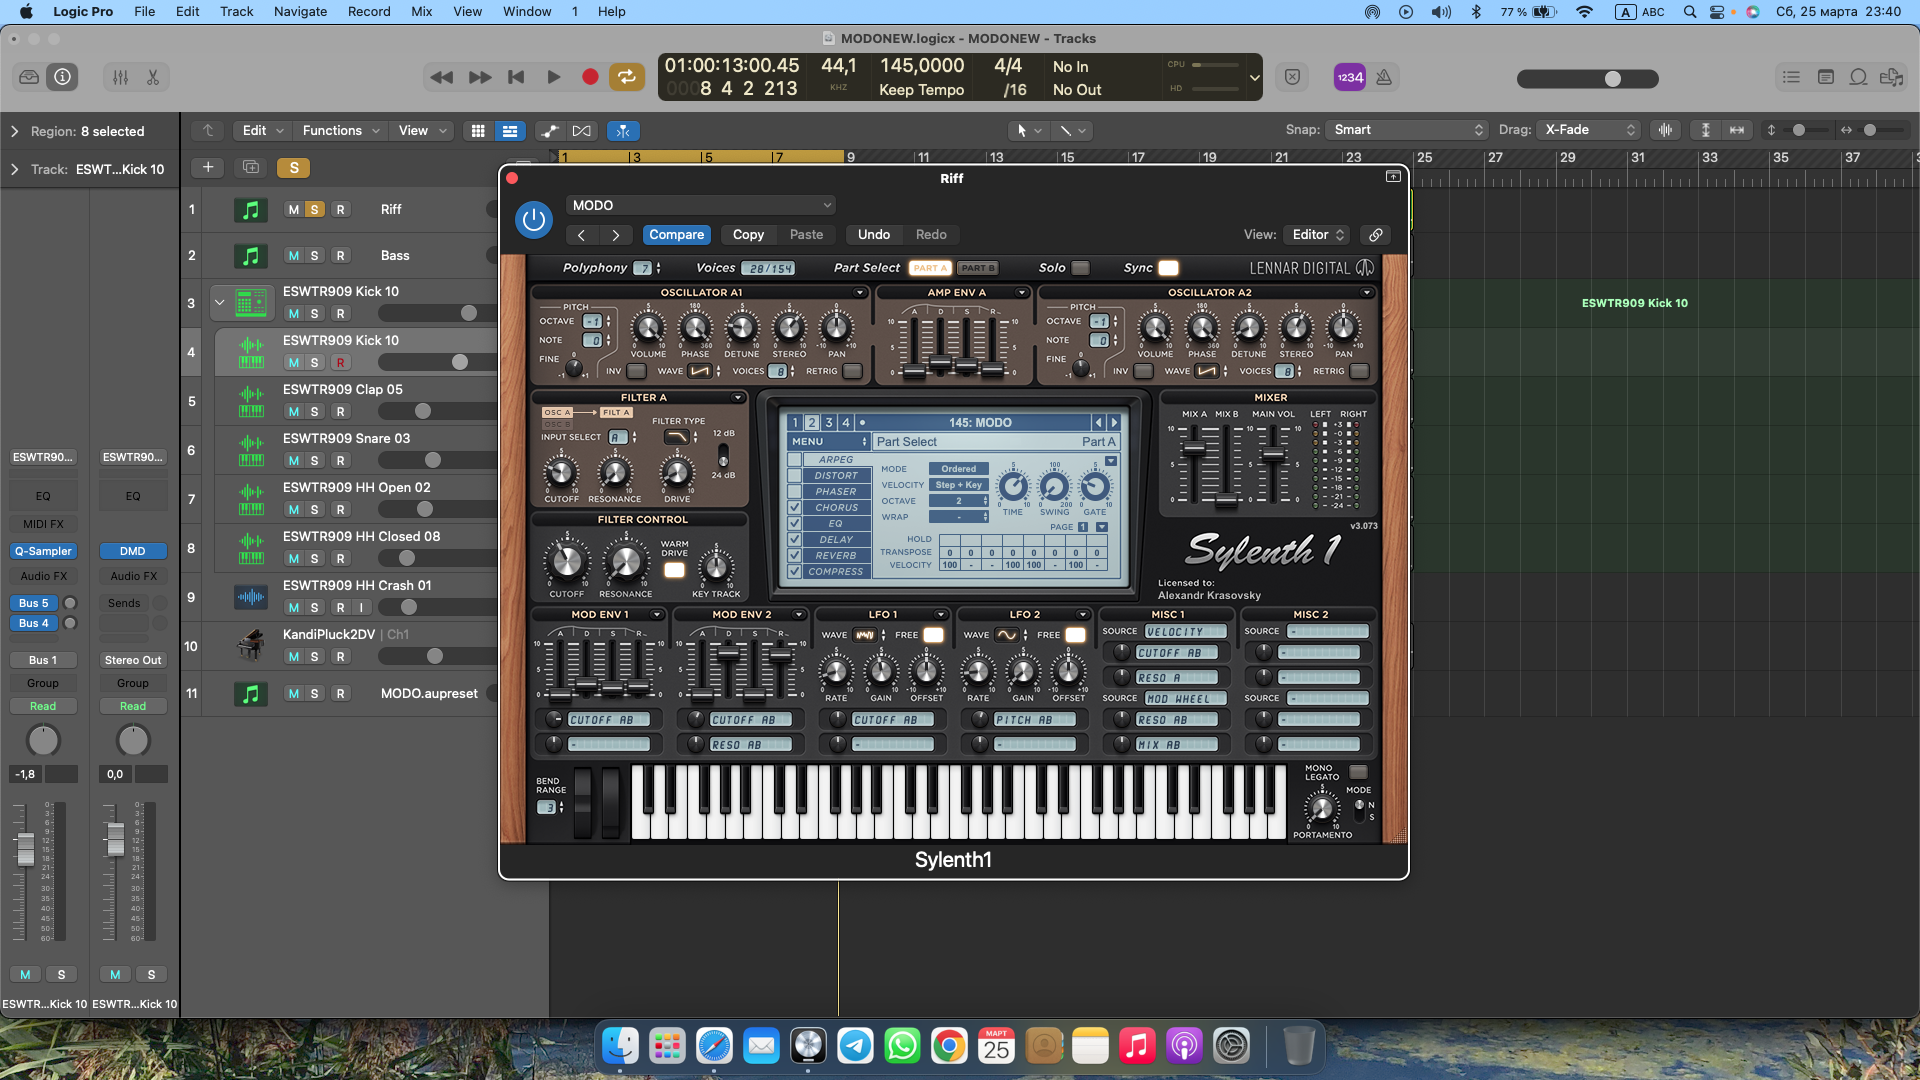The width and height of the screenshot is (1920, 1080).
Task: Open the Functions menu in Tracks area
Action: click(340, 131)
